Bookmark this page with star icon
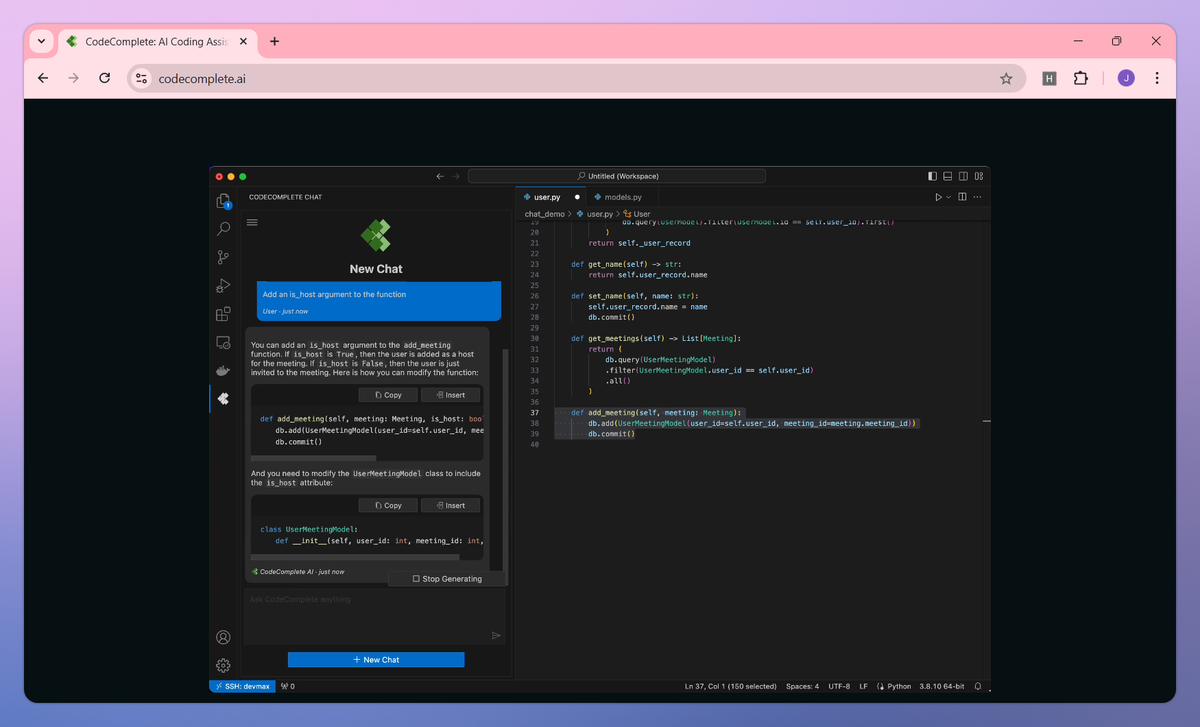The width and height of the screenshot is (1200, 727). click(x=1006, y=78)
